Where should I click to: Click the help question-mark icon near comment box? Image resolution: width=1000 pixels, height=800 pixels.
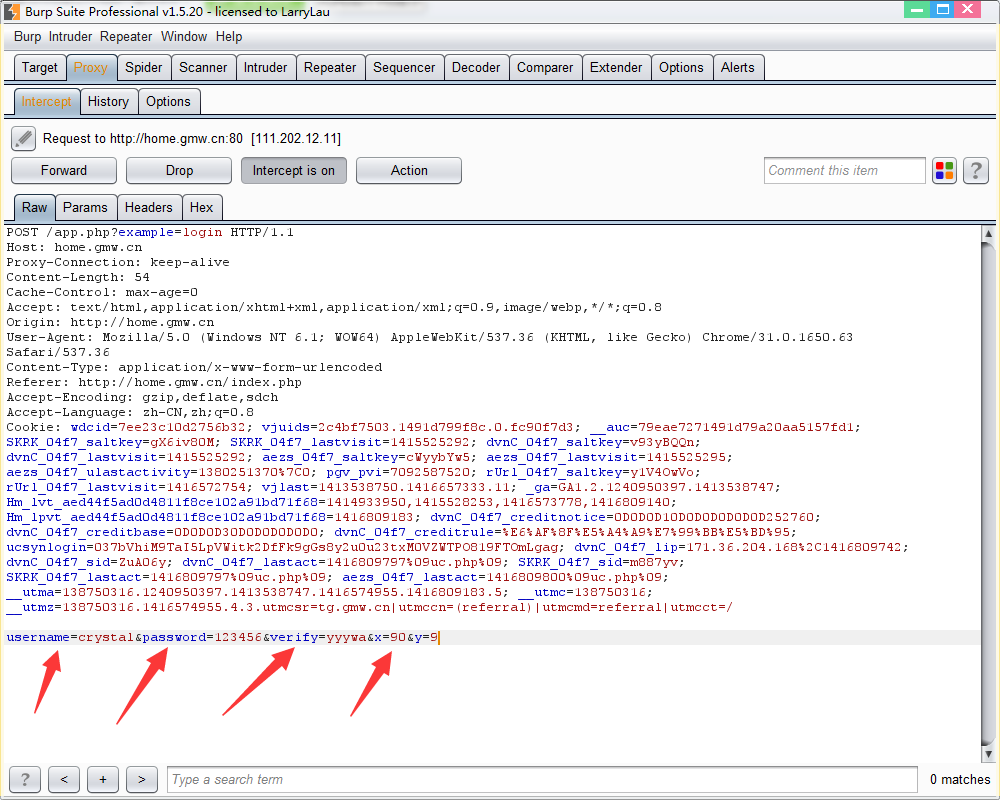click(975, 171)
